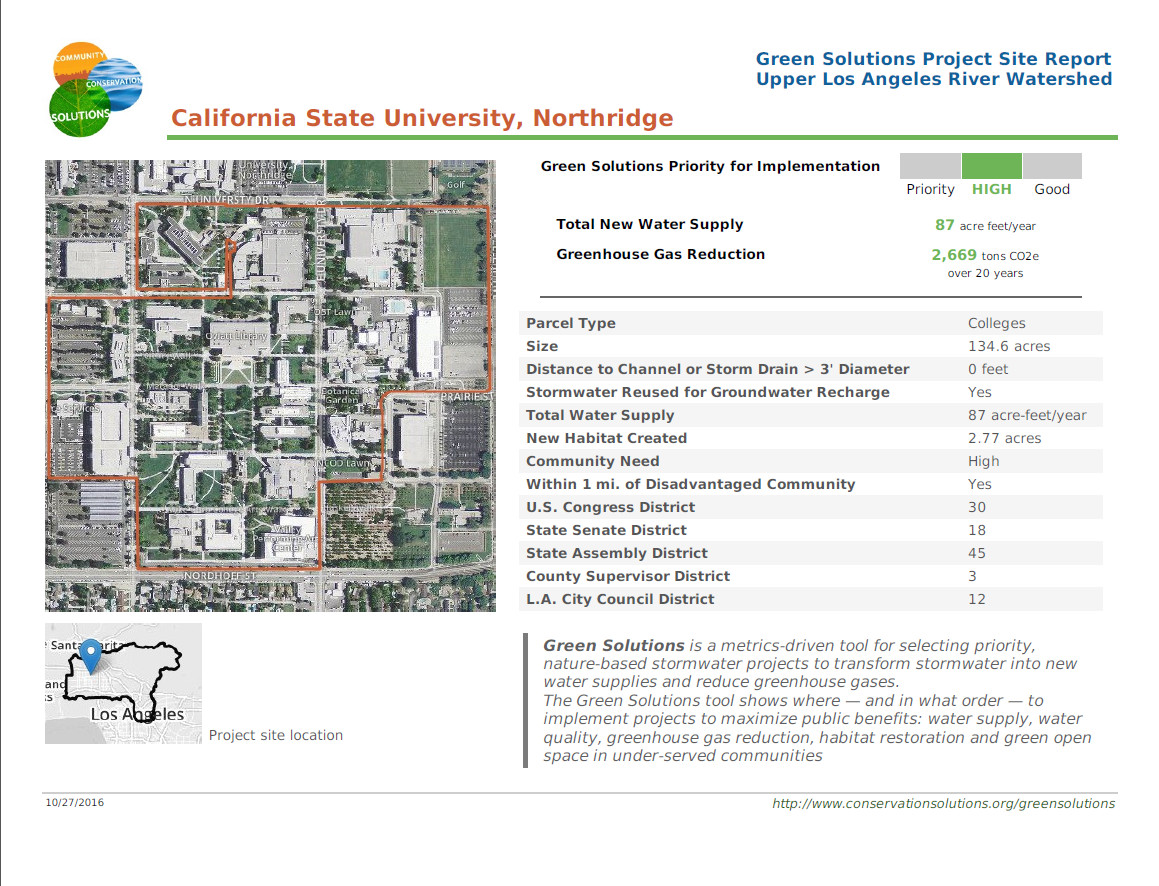Click Stormwater Reused for Groundwater Recharge label
Image resolution: width=1159 pixels, height=886 pixels.
click(707, 392)
